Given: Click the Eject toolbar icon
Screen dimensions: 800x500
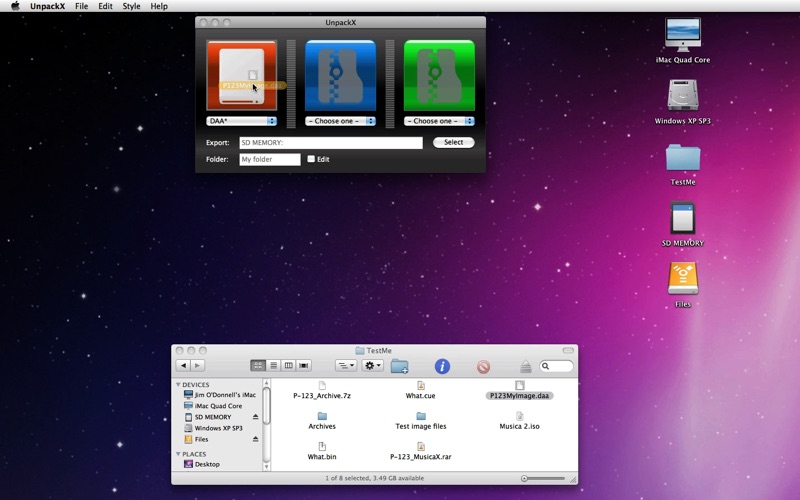Looking at the screenshot, I should pyautogui.click(x=526, y=366).
